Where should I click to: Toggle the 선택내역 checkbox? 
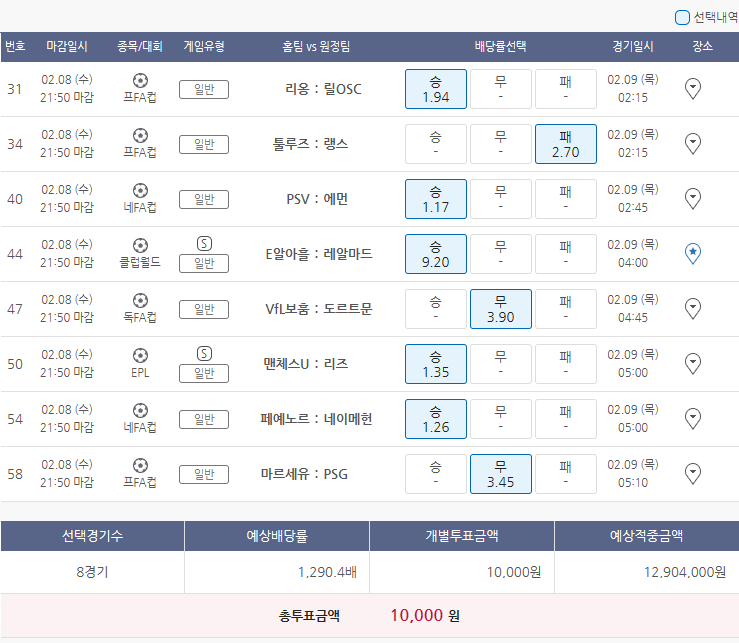coord(682,17)
